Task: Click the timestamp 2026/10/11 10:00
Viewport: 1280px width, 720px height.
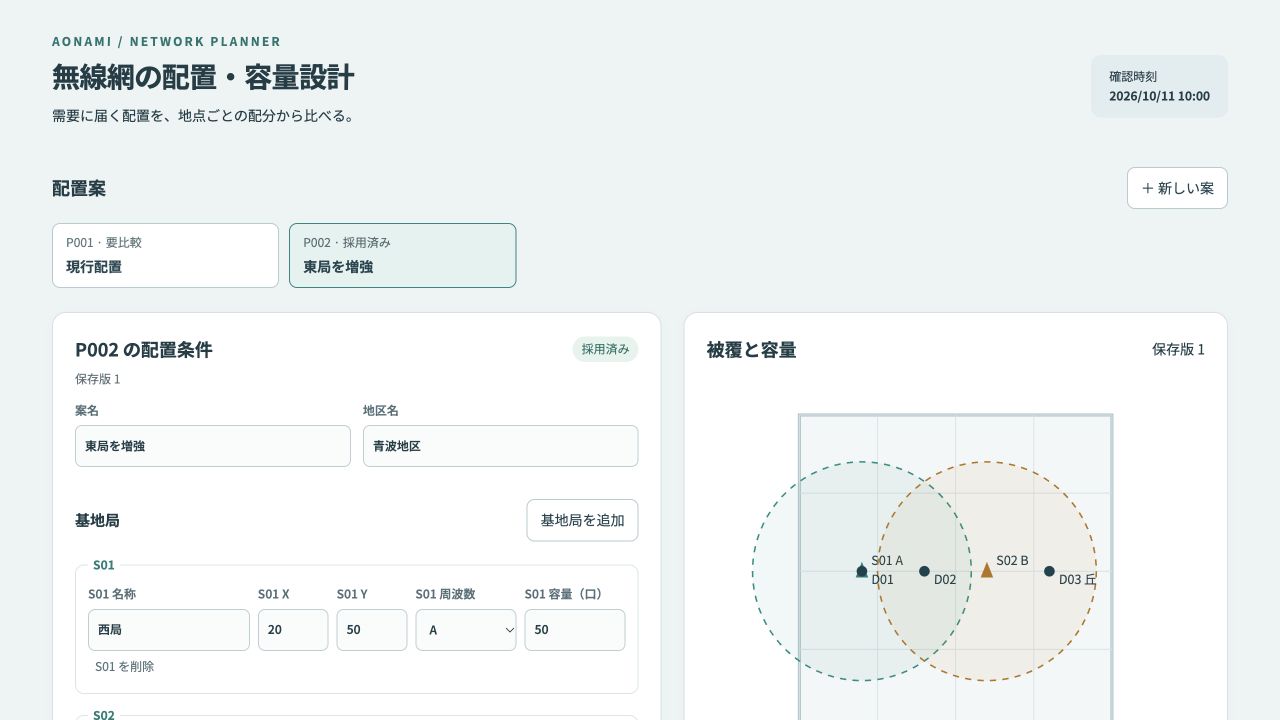Action: (1159, 97)
